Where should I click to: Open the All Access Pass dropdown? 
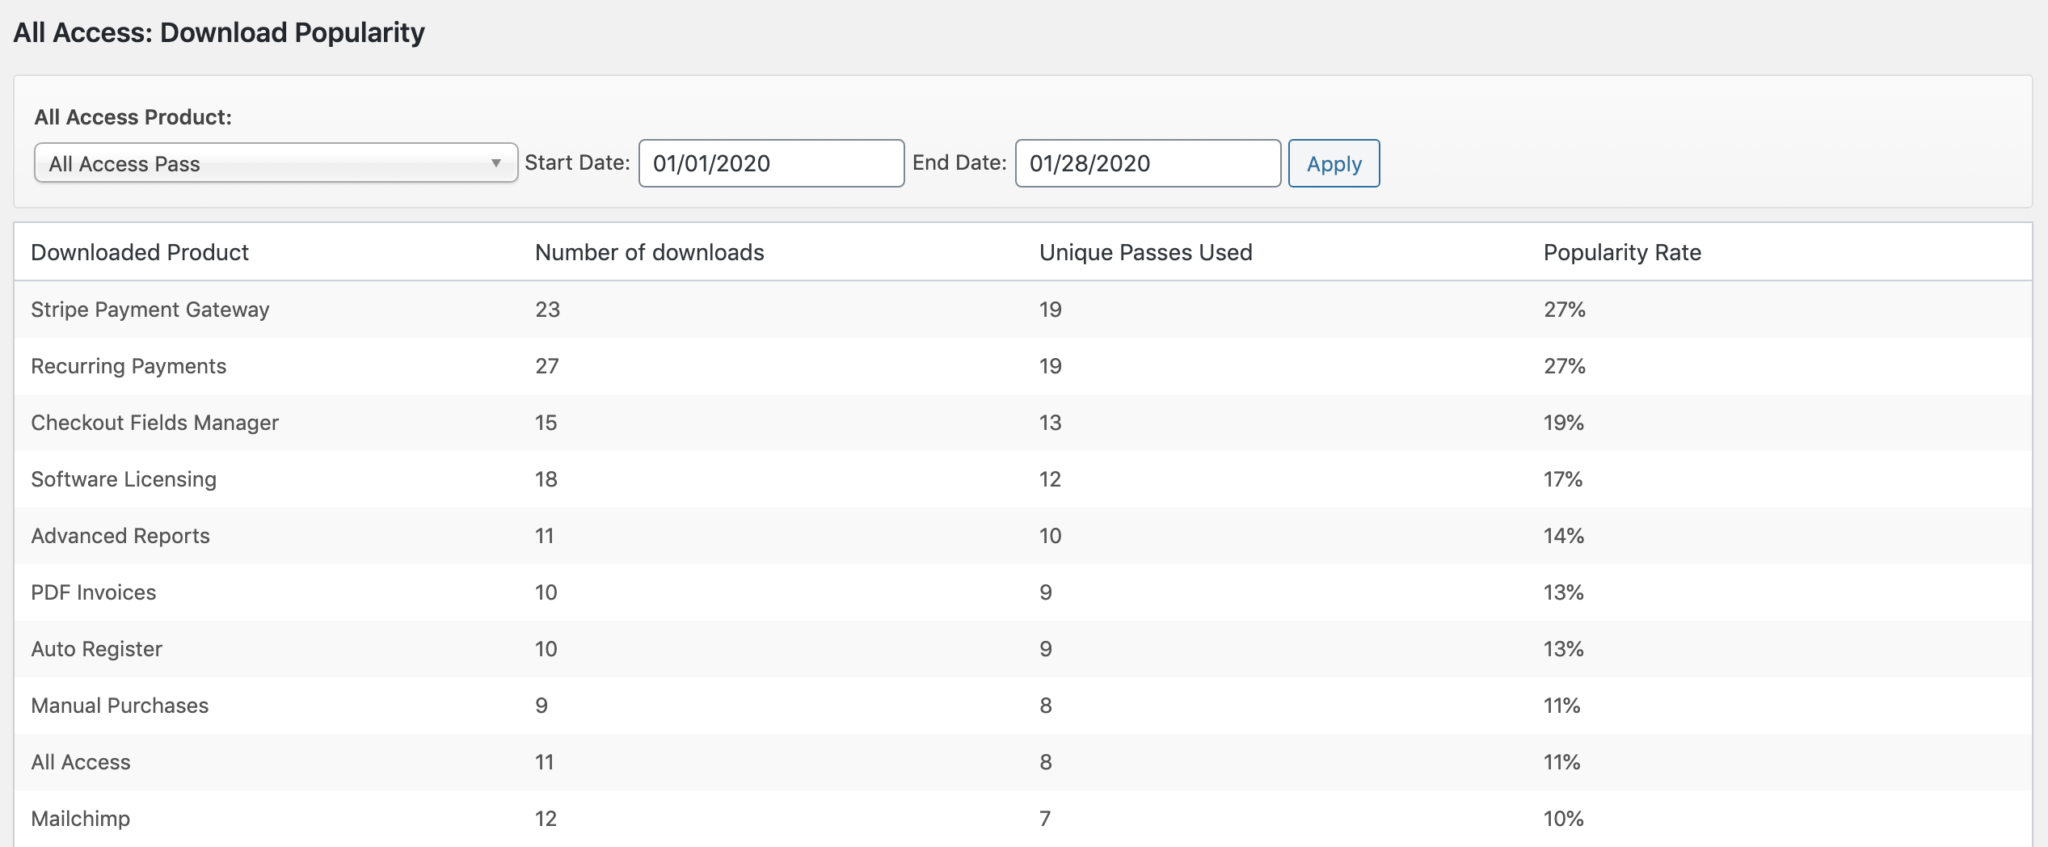pos(275,163)
